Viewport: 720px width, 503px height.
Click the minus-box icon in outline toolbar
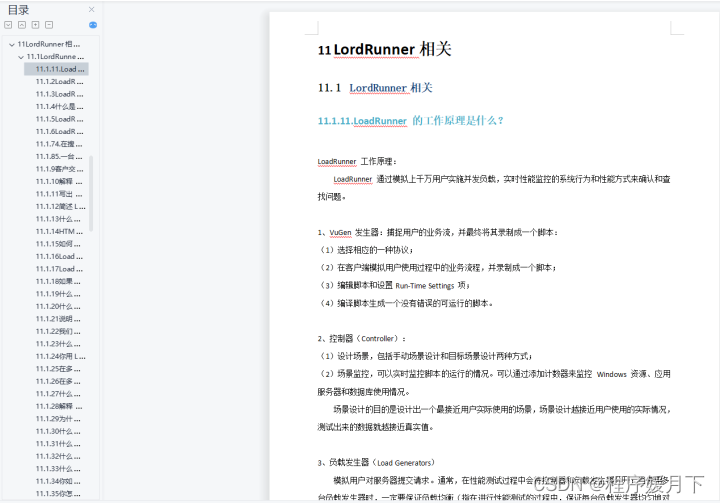point(49,25)
